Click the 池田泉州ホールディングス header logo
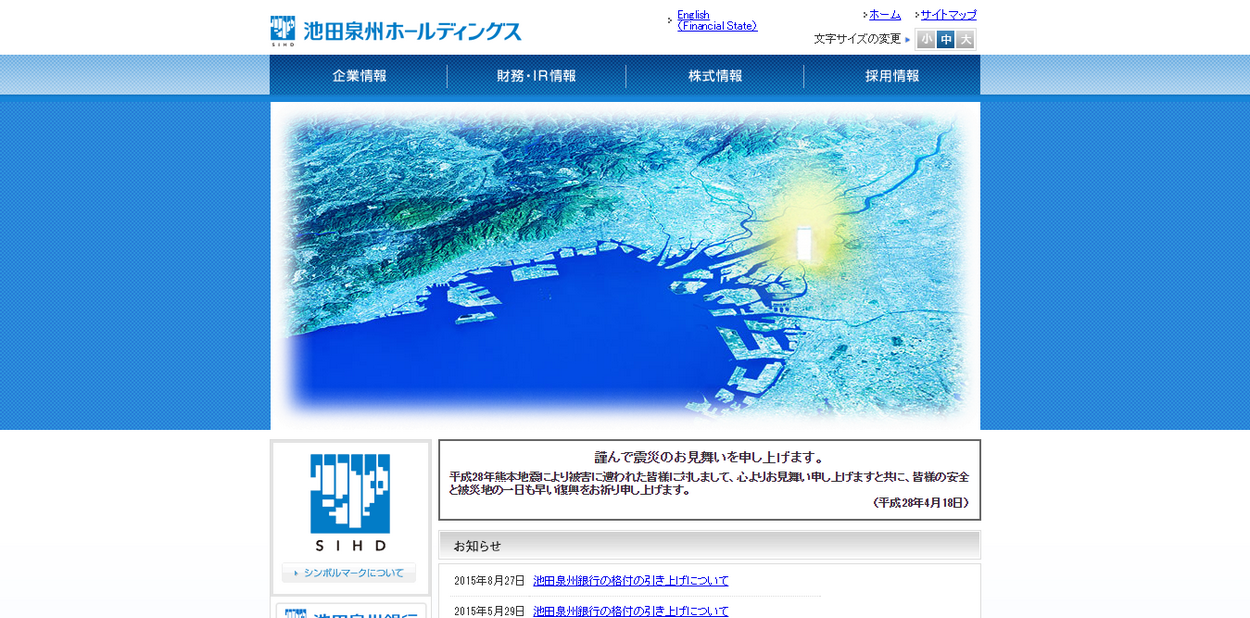Image resolution: width=1250 pixels, height=618 pixels. [396, 30]
